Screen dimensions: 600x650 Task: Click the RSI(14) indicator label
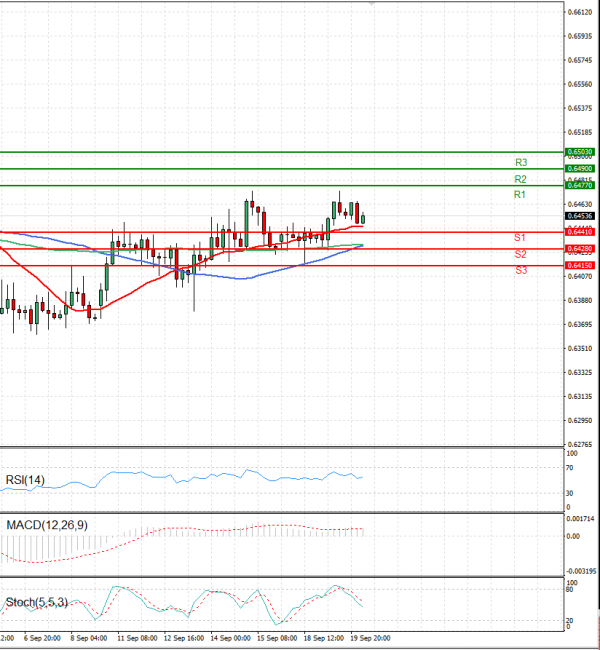point(25,479)
